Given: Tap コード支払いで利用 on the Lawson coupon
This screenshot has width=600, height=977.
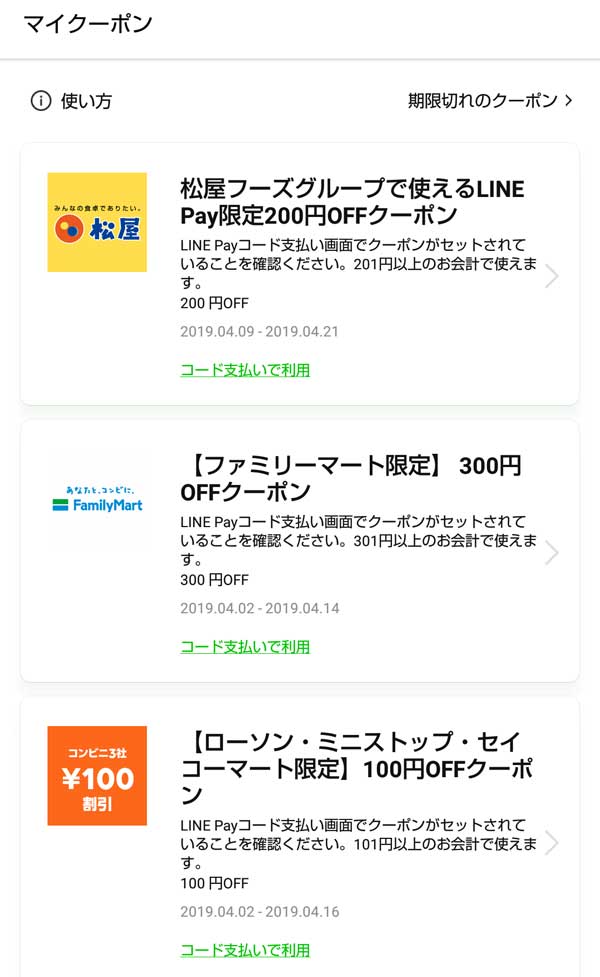Looking at the screenshot, I should point(245,950).
